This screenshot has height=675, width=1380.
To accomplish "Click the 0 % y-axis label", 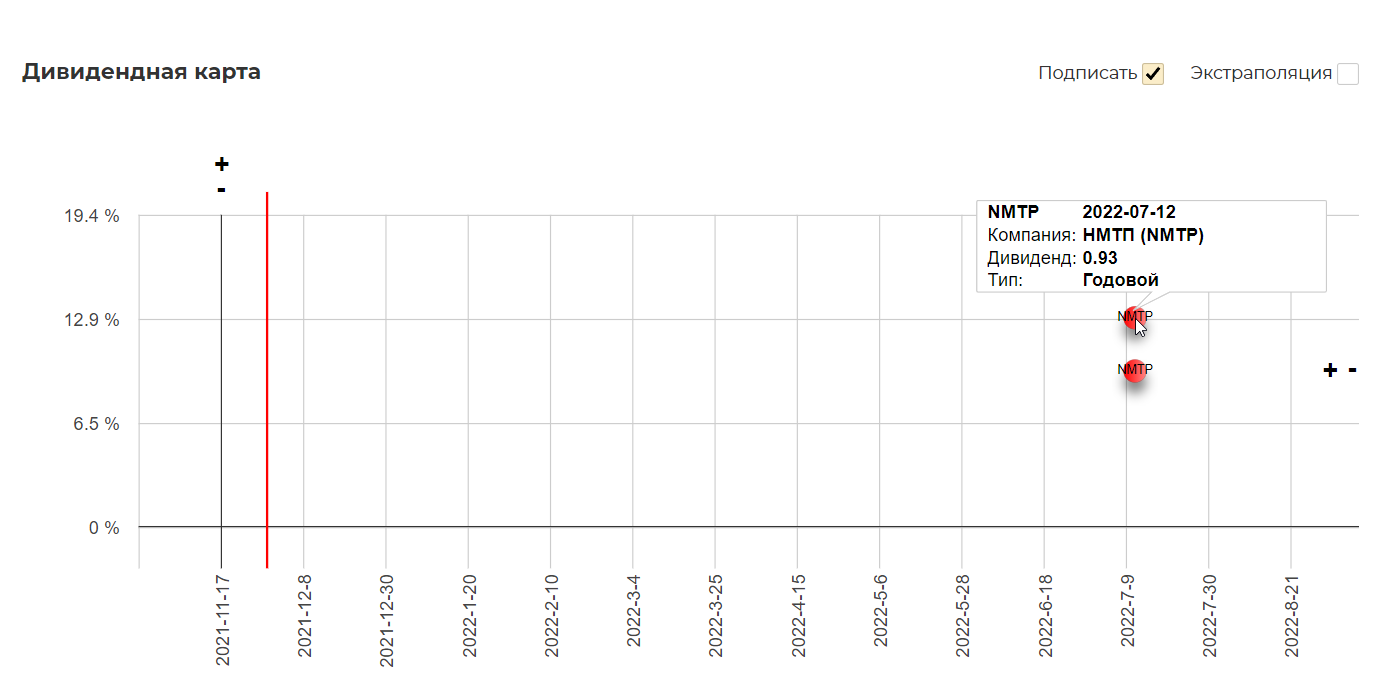I will (x=105, y=527).
